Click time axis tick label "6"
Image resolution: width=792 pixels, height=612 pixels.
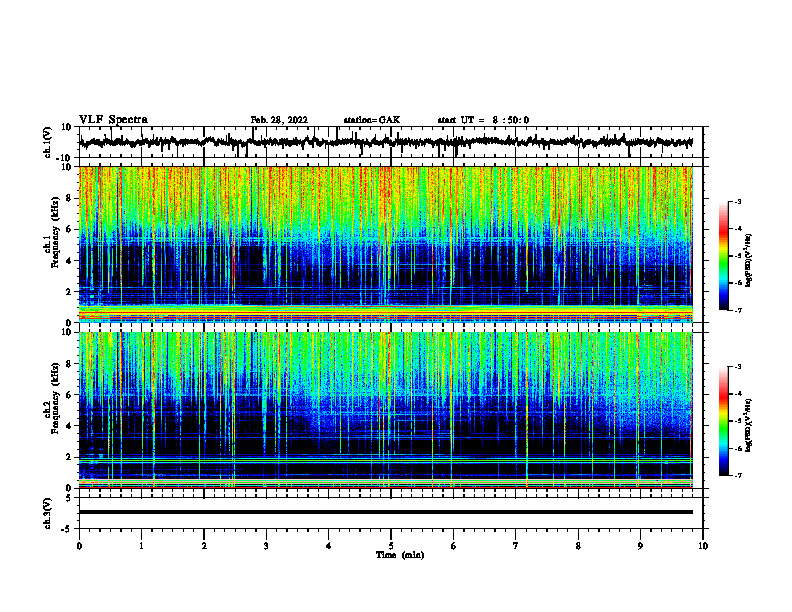click(454, 546)
